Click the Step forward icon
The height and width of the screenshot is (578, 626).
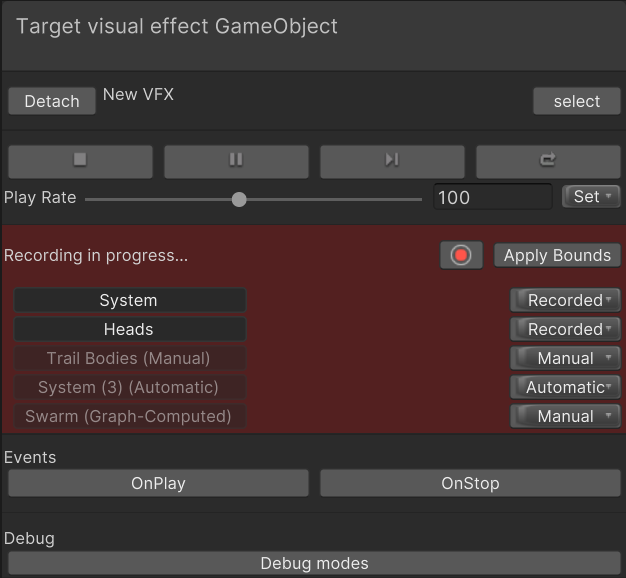392,160
